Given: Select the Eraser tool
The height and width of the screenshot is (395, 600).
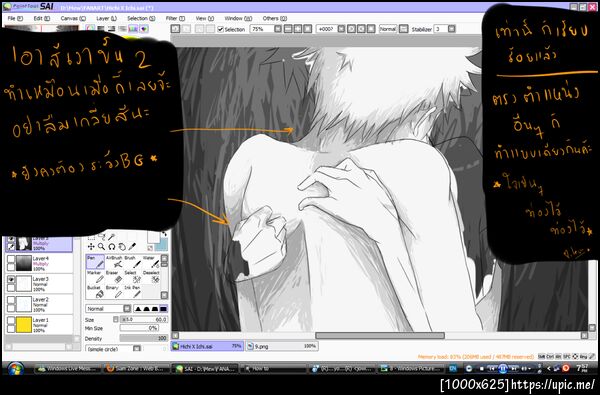Looking at the screenshot, I should (x=114, y=277).
